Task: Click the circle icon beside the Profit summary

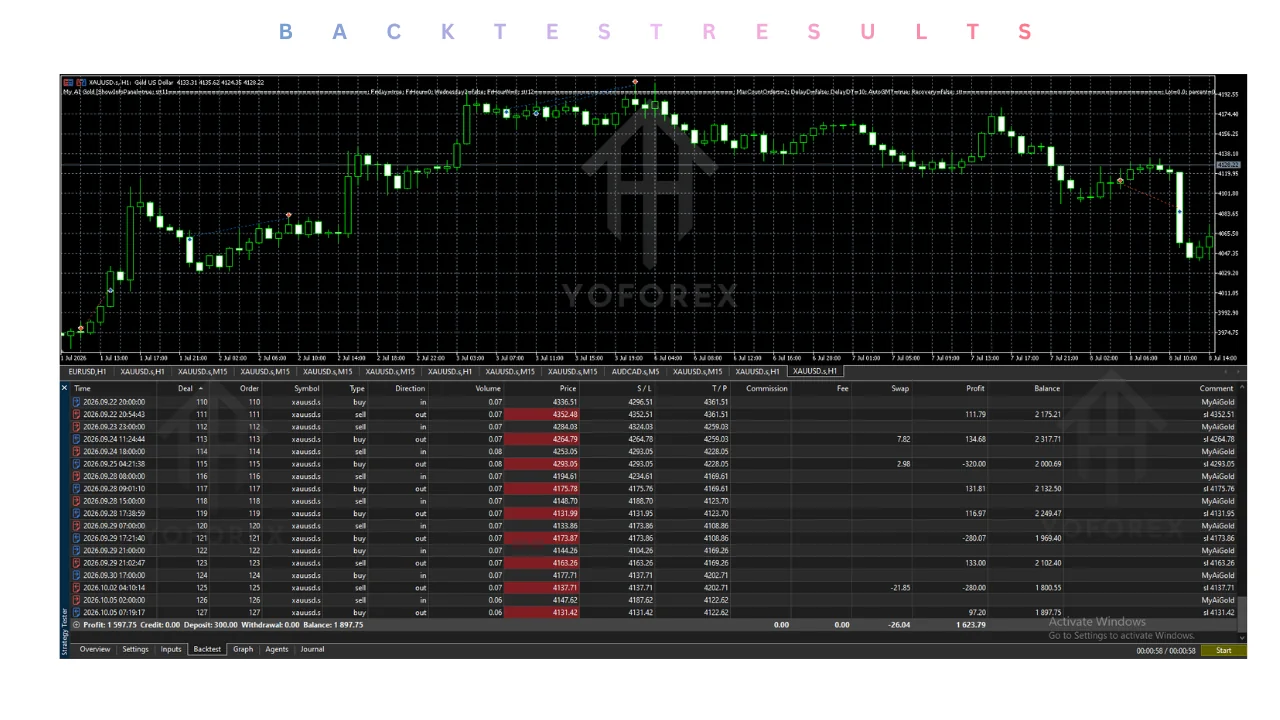Action: pos(76,625)
